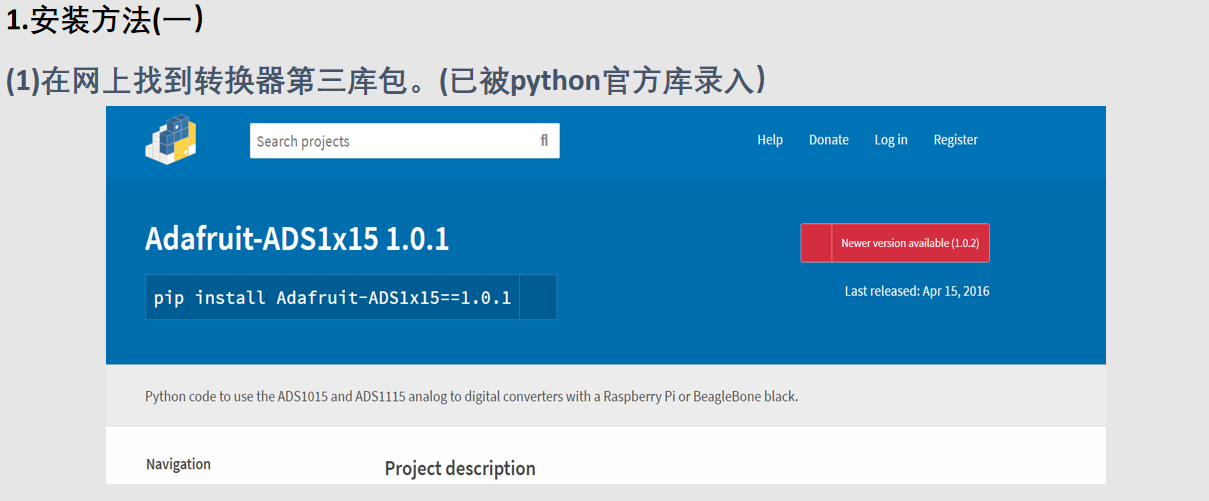This screenshot has height=501, width=1209.
Task: Open the Register link
Action: (x=956, y=140)
